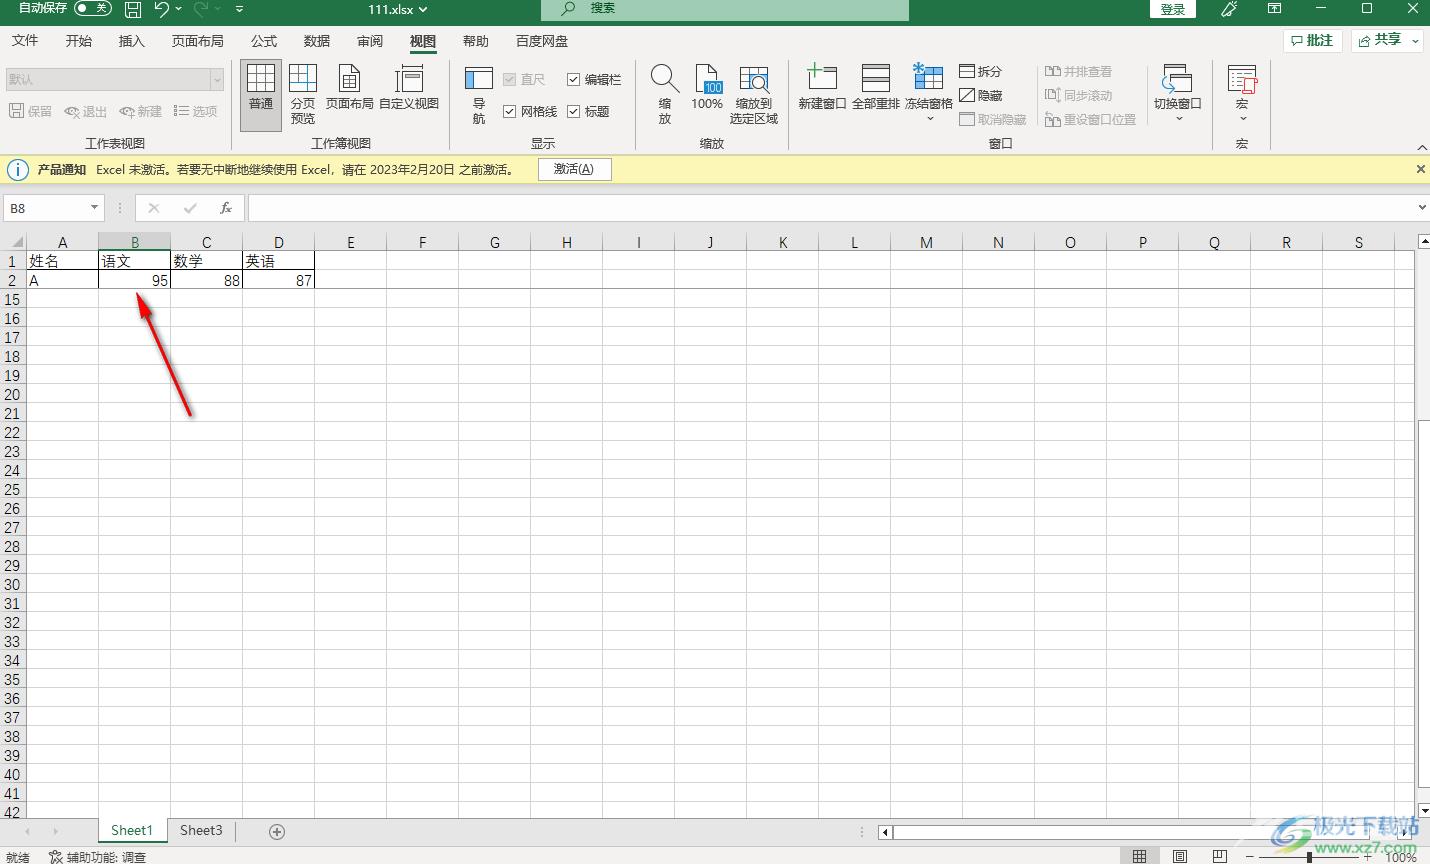Click the Sign in (登录) button
Screen dimensions: 1430x864
(x=1173, y=9)
